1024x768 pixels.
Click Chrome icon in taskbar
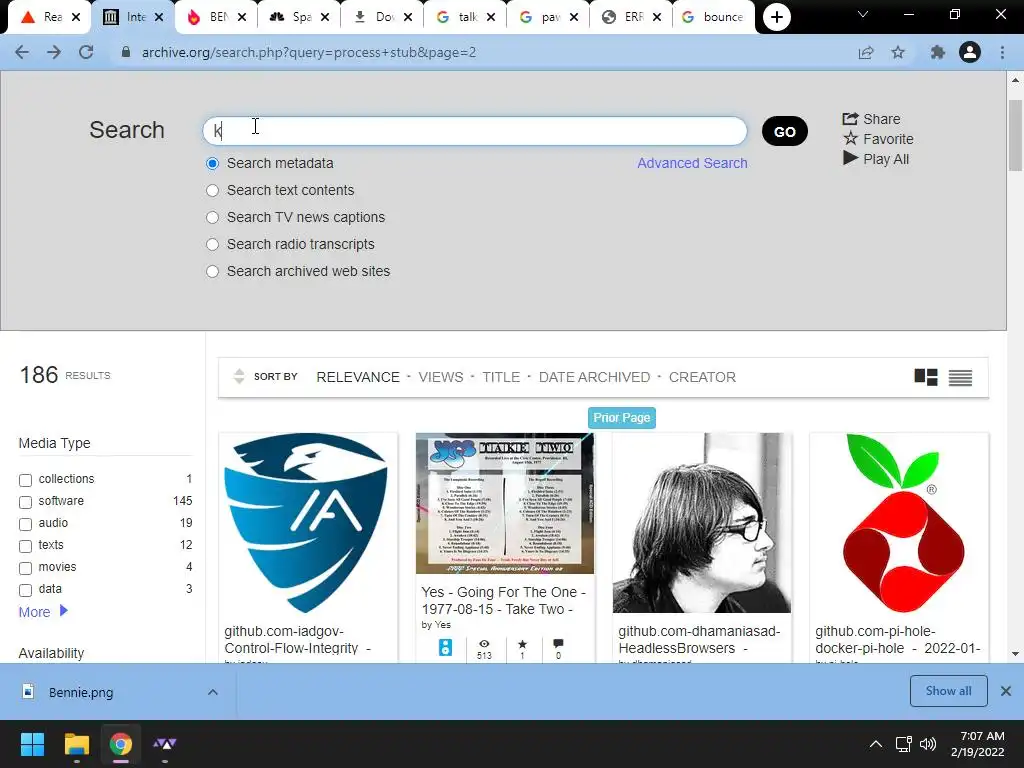pyautogui.click(x=121, y=744)
